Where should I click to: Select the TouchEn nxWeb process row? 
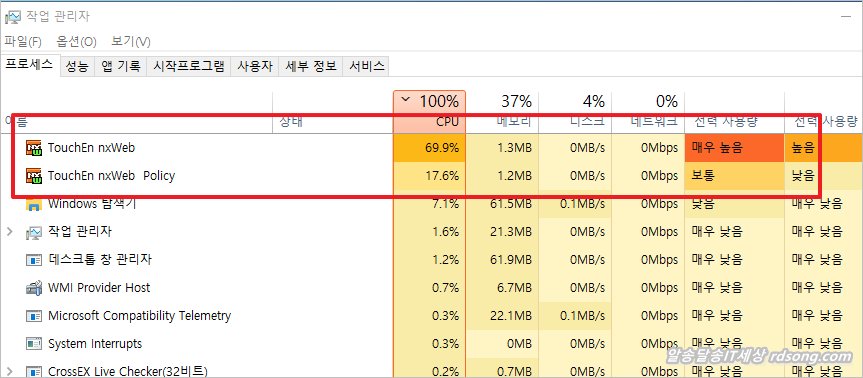click(432, 147)
